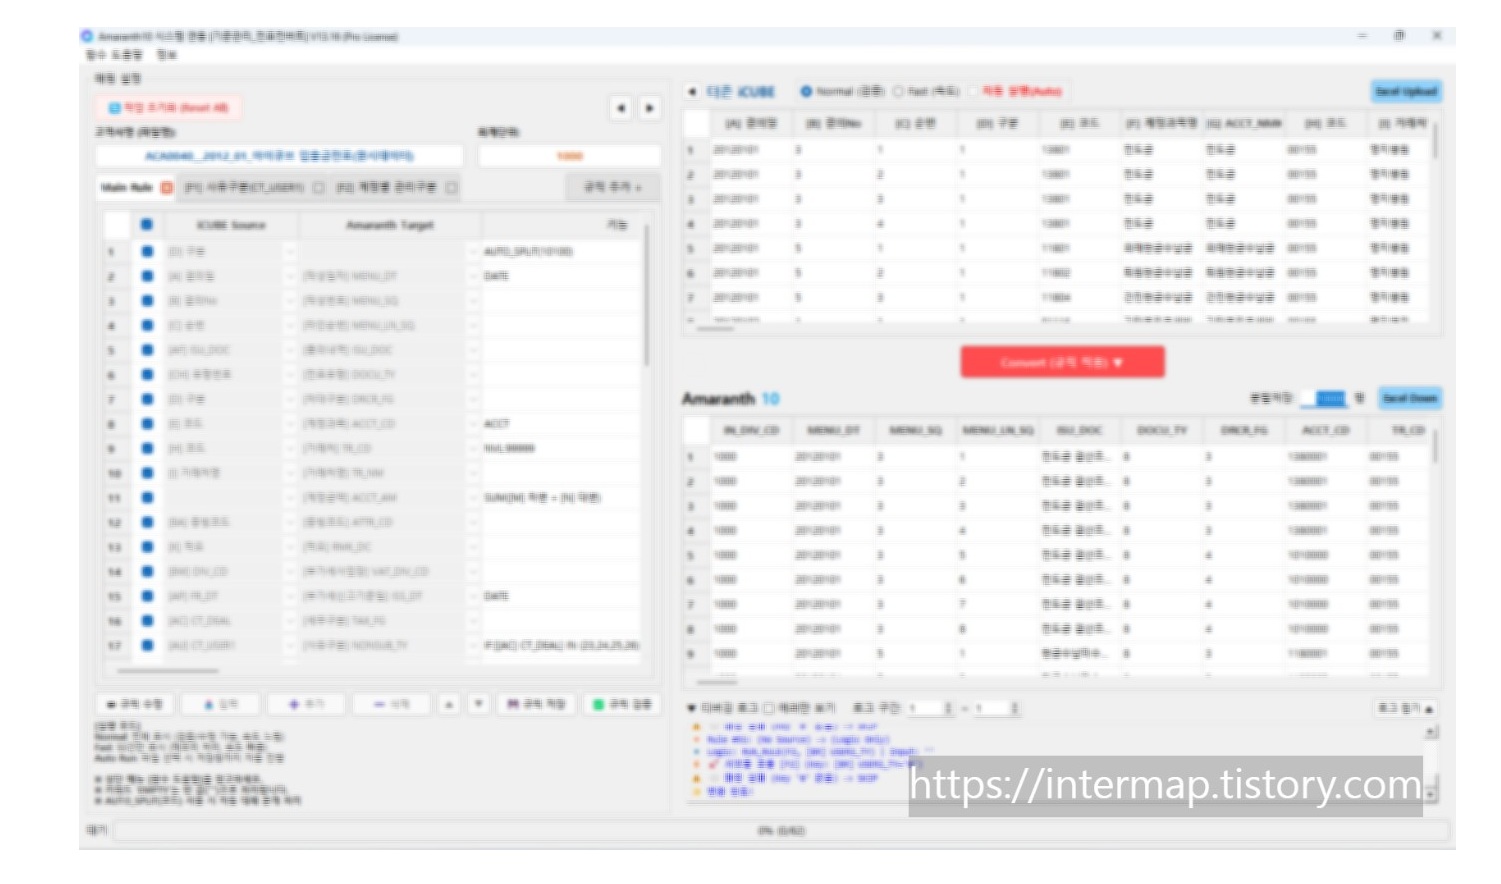Click the Reset All icon button

pos(168,107)
